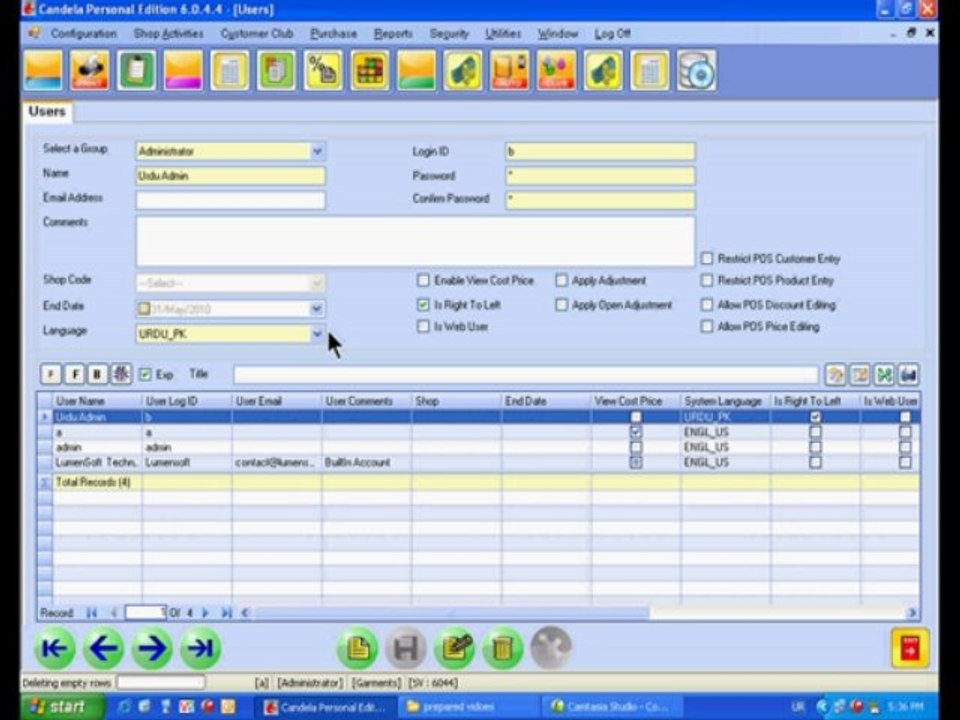Screen dimensions: 960x720
Task: Toggle the Exp checkbox above grid
Action: coord(145,374)
